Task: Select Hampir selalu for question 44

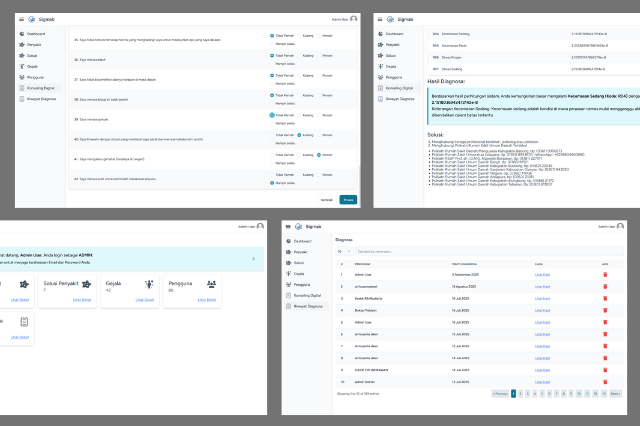Action: tap(272, 183)
